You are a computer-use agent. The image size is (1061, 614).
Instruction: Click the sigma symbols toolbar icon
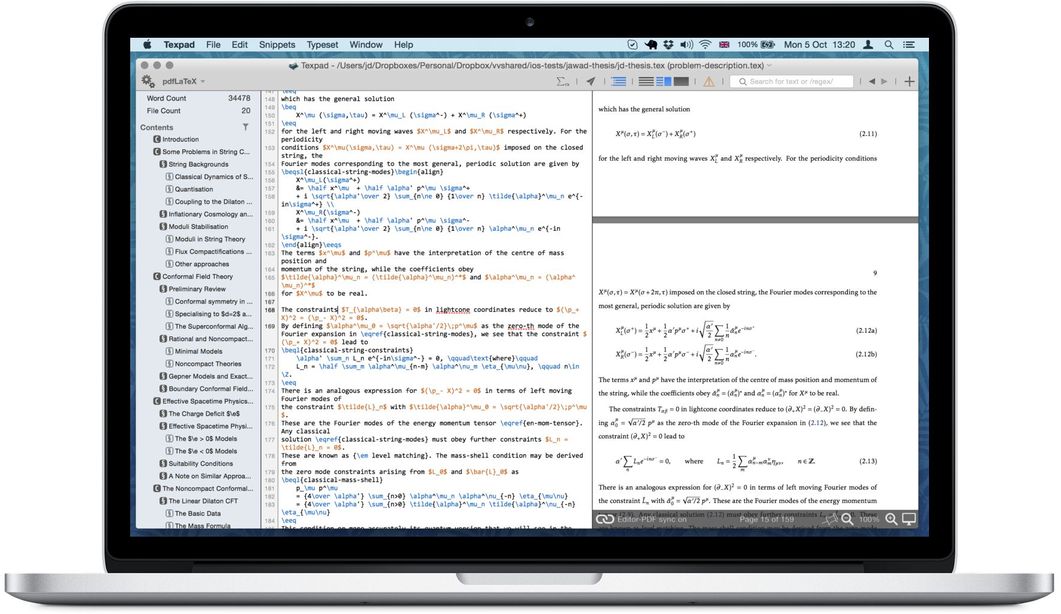[562, 81]
